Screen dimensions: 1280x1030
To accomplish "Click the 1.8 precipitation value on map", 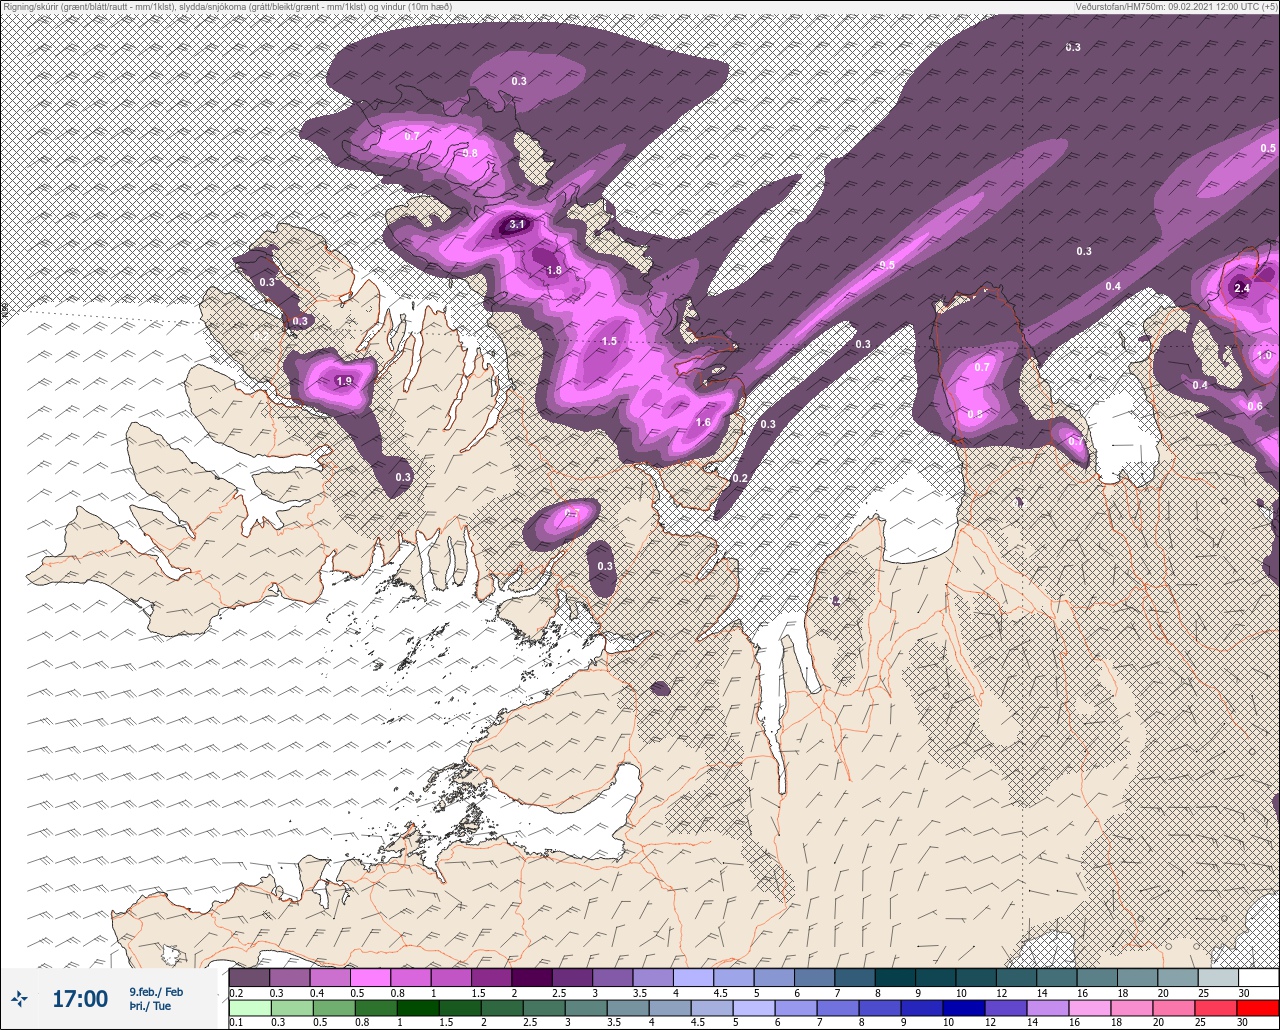I will click(554, 271).
